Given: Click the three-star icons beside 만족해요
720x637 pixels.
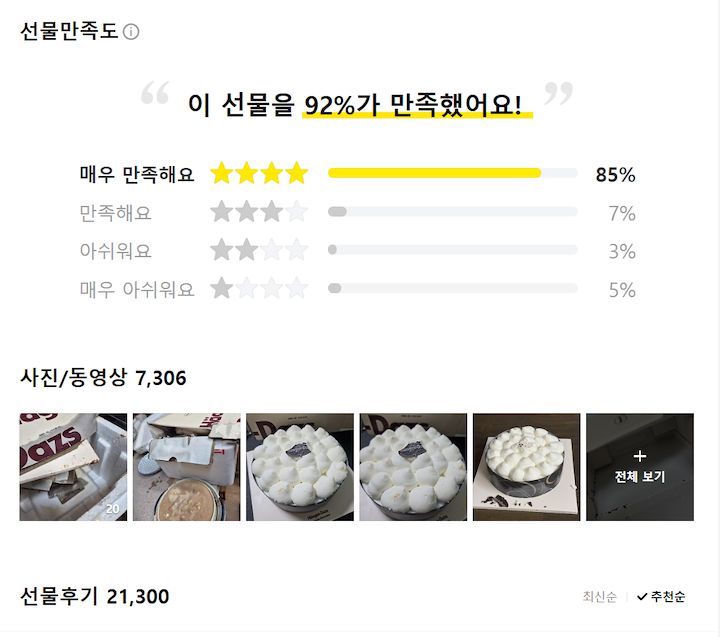Looking at the screenshot, I should (259, 213).
